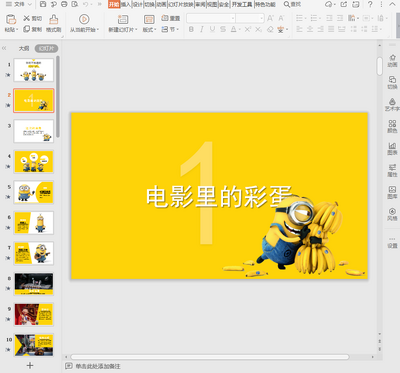Collapse the ribbon with the chevron-up
The height and width of the screenshot is (373, 400).
(392, 4)
